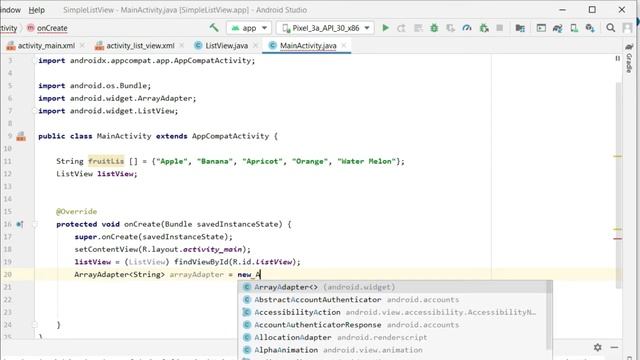This screenshot has width=640, height=360.
Task: Click the user account avatar icon
Action: [627, 28]
